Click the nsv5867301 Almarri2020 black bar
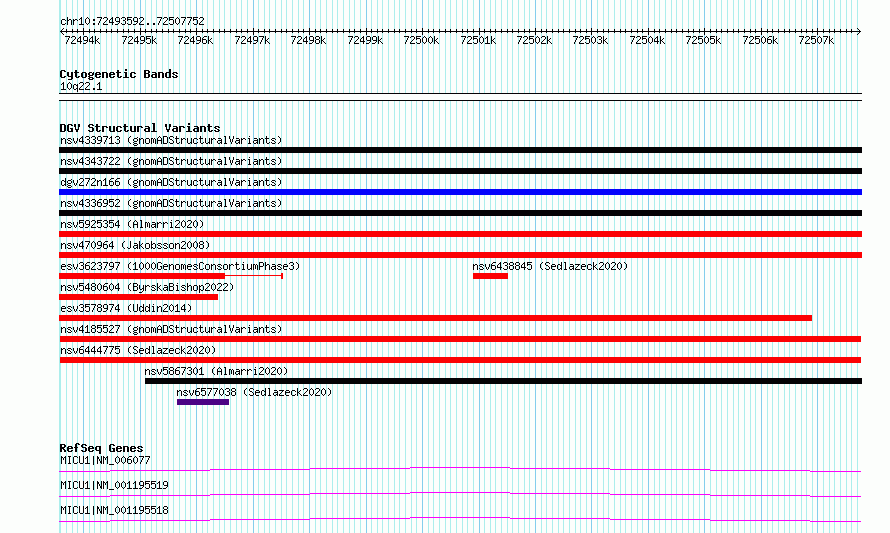 (503, 381)
